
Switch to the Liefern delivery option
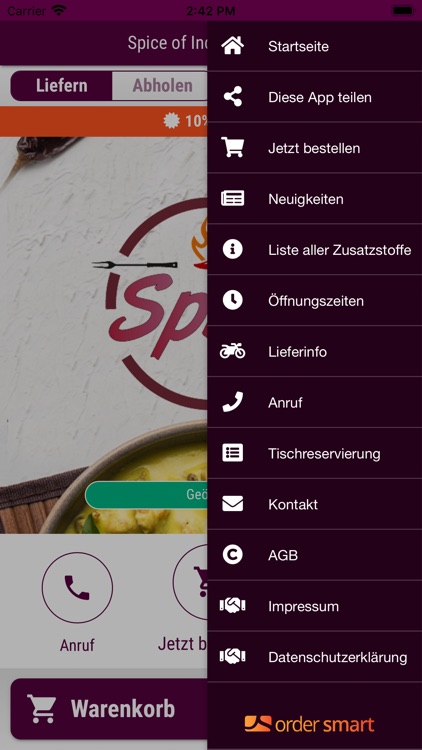pos(62,86)
